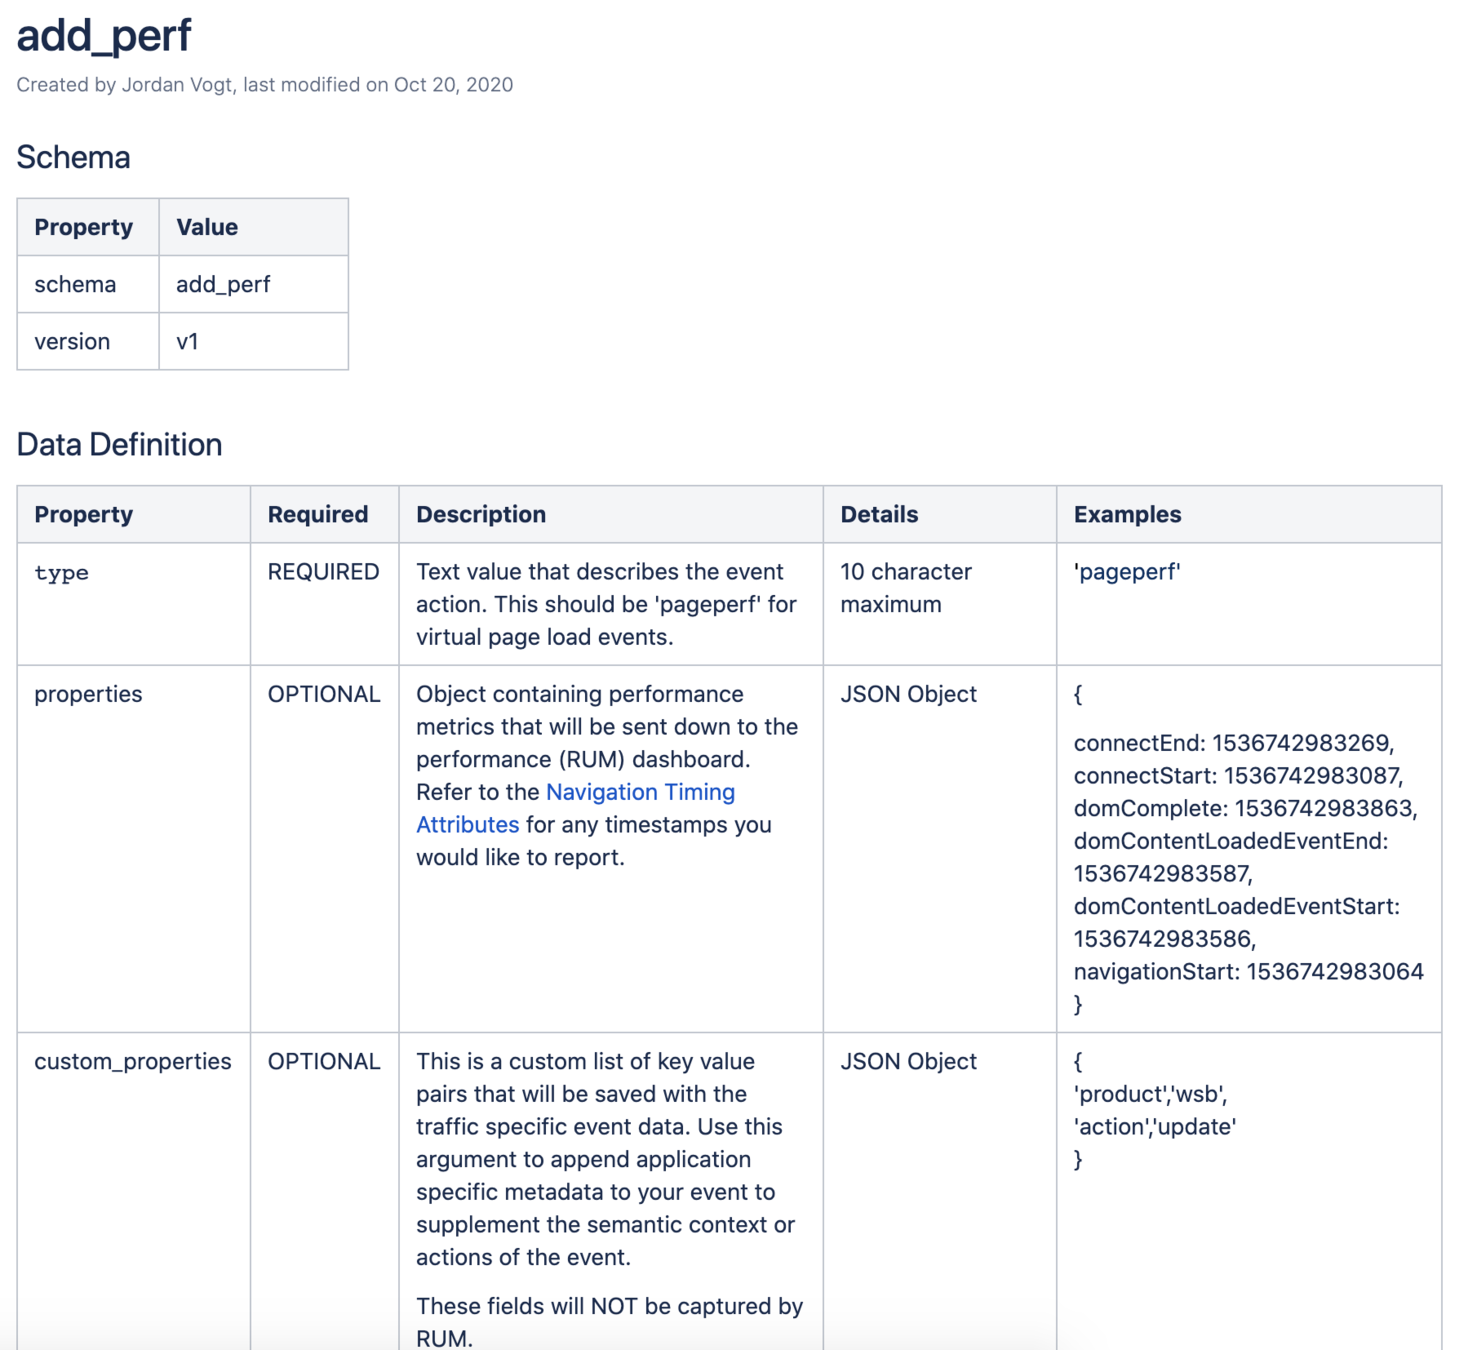Screen dimensions: 1477x1350
Task: Click the 'Details' column header
Action: tap(940, 514)
